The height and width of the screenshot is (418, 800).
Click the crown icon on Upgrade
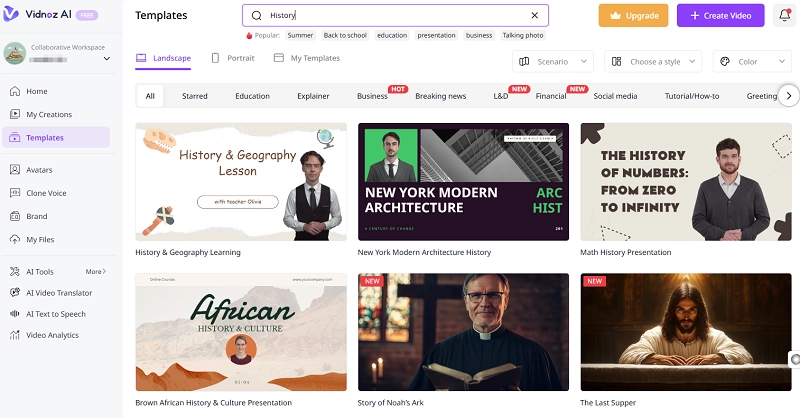coord(615,16)
